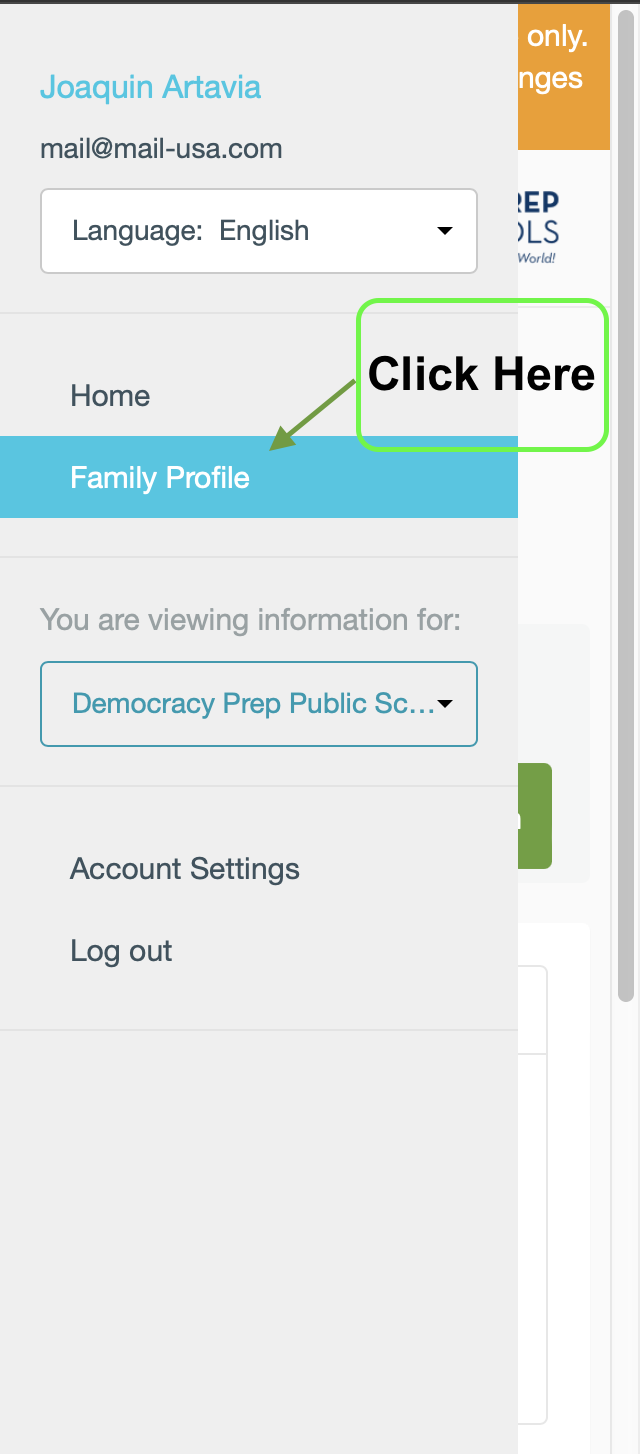Click the green arrow pointing at Family Profile

click(313, 414)
